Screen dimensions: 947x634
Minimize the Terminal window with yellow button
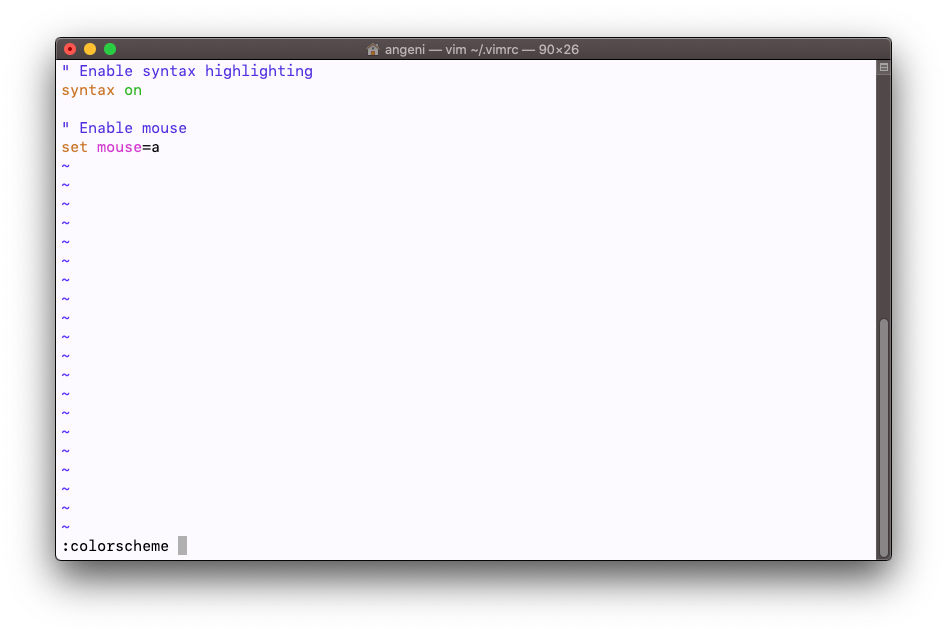tap(90, 49)
